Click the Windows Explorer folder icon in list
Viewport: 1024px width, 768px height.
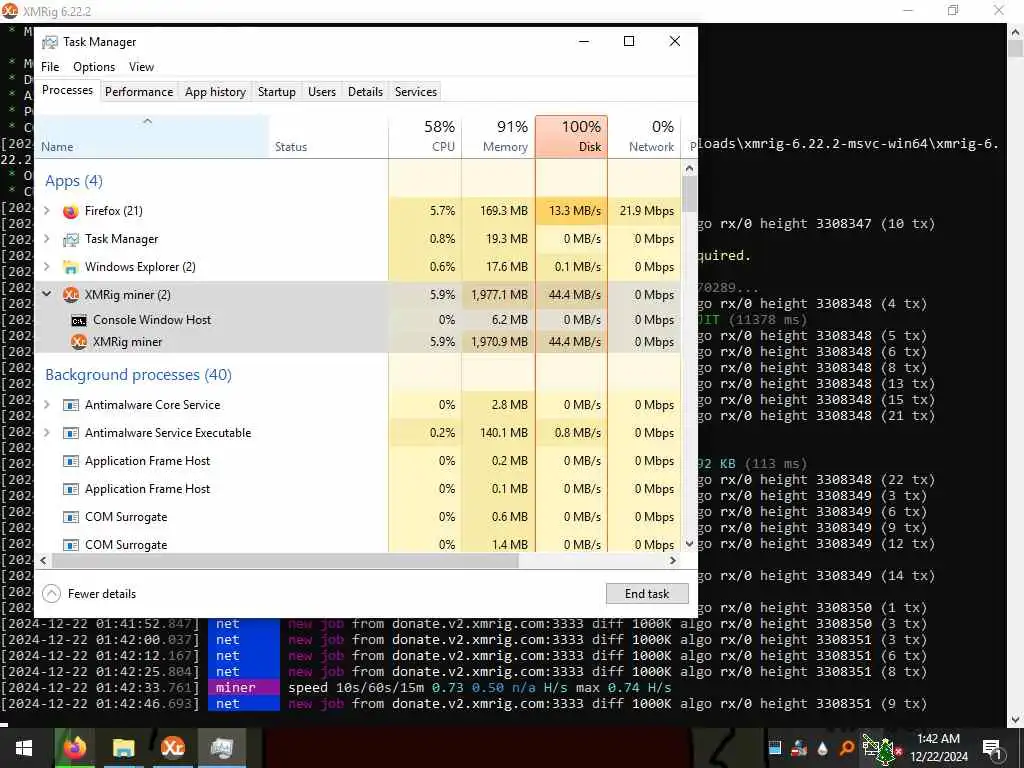coord(71,267)
